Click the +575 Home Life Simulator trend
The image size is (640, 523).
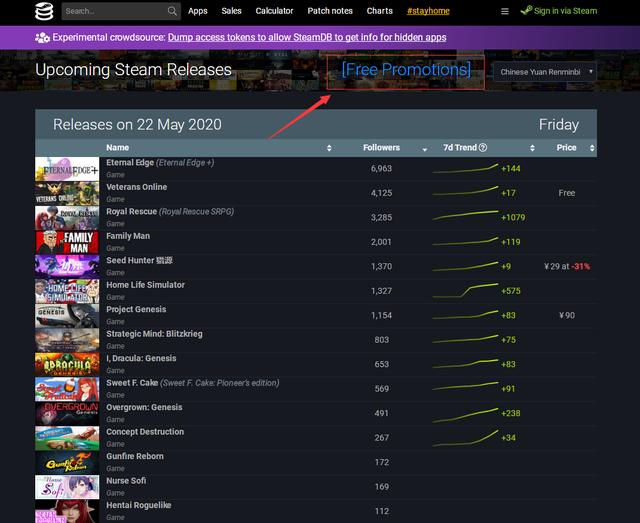(511, 291)
